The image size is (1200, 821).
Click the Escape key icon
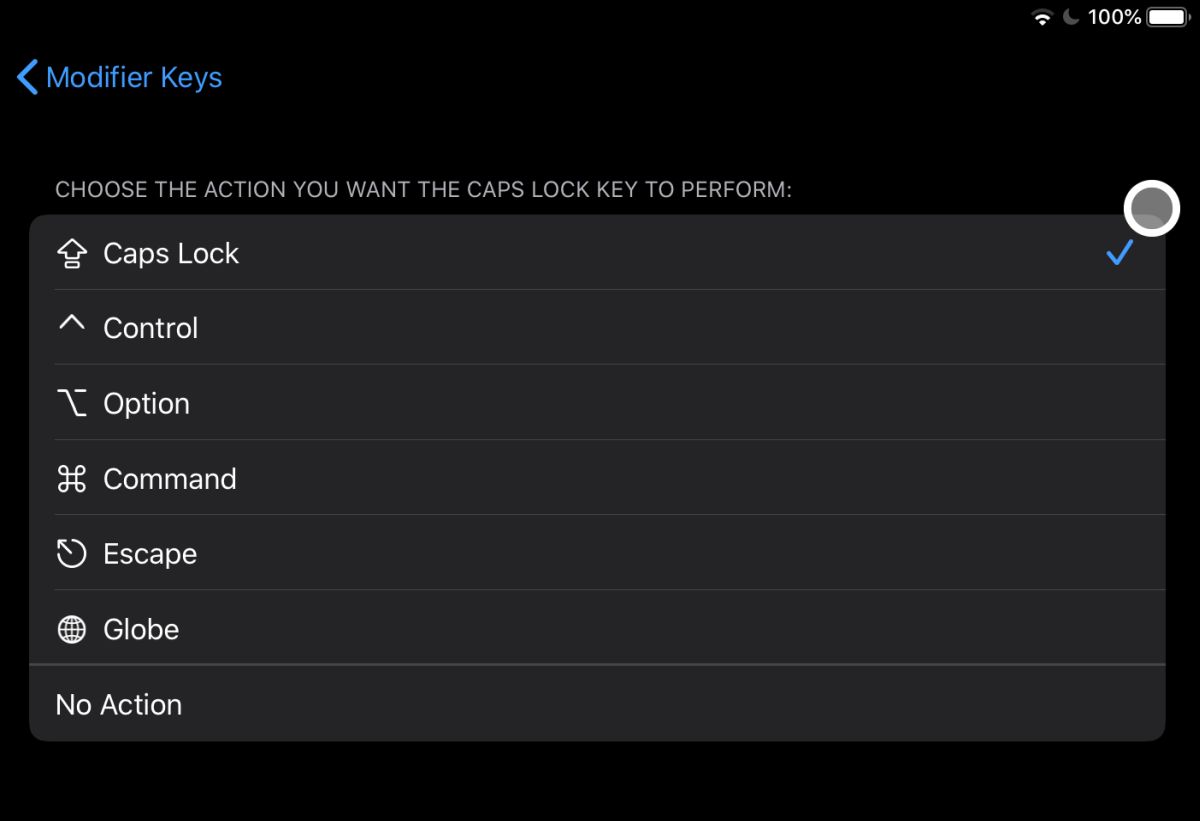71,553
